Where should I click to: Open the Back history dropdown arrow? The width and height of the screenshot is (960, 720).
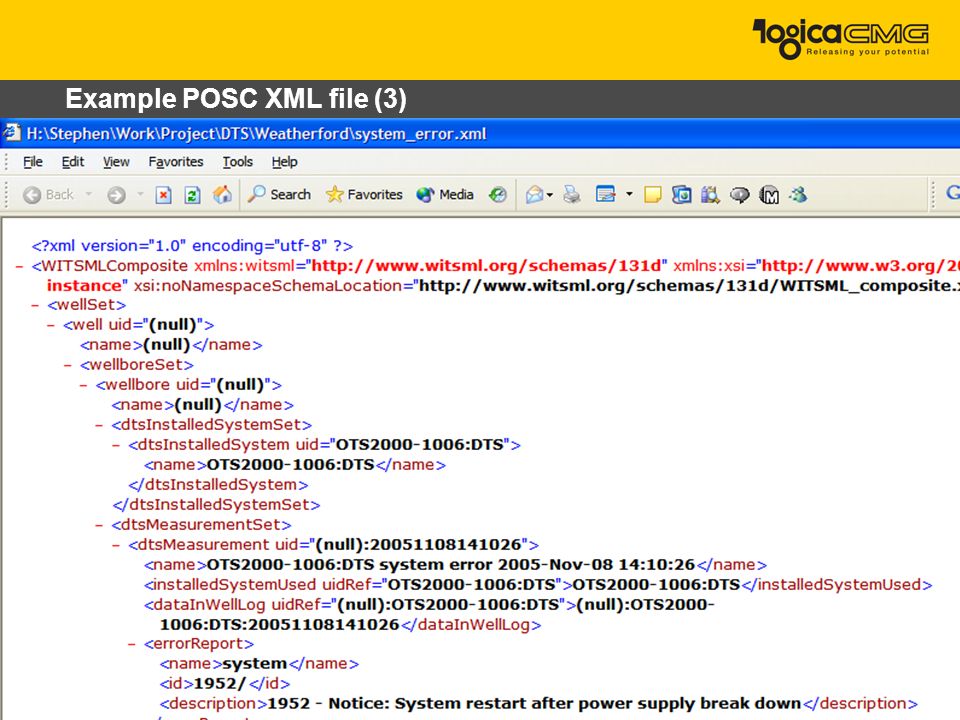[x=89, y=195]
